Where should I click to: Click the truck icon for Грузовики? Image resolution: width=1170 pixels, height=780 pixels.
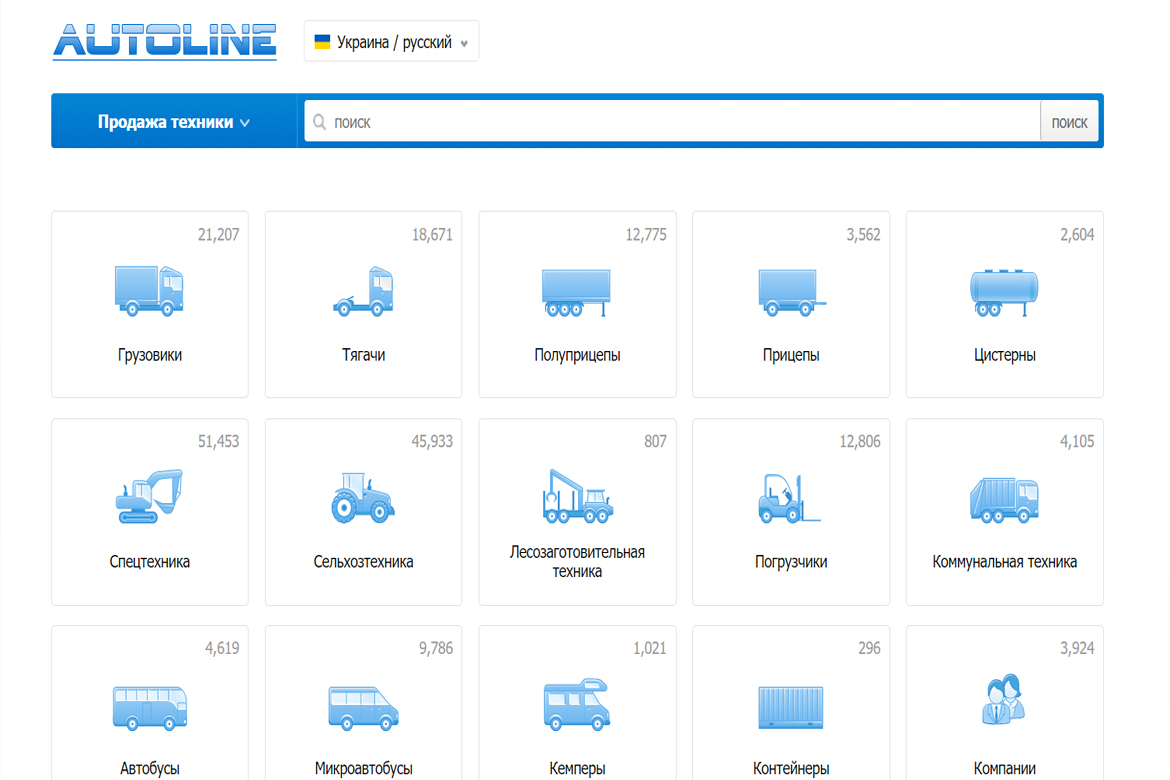tap(149, 291)
